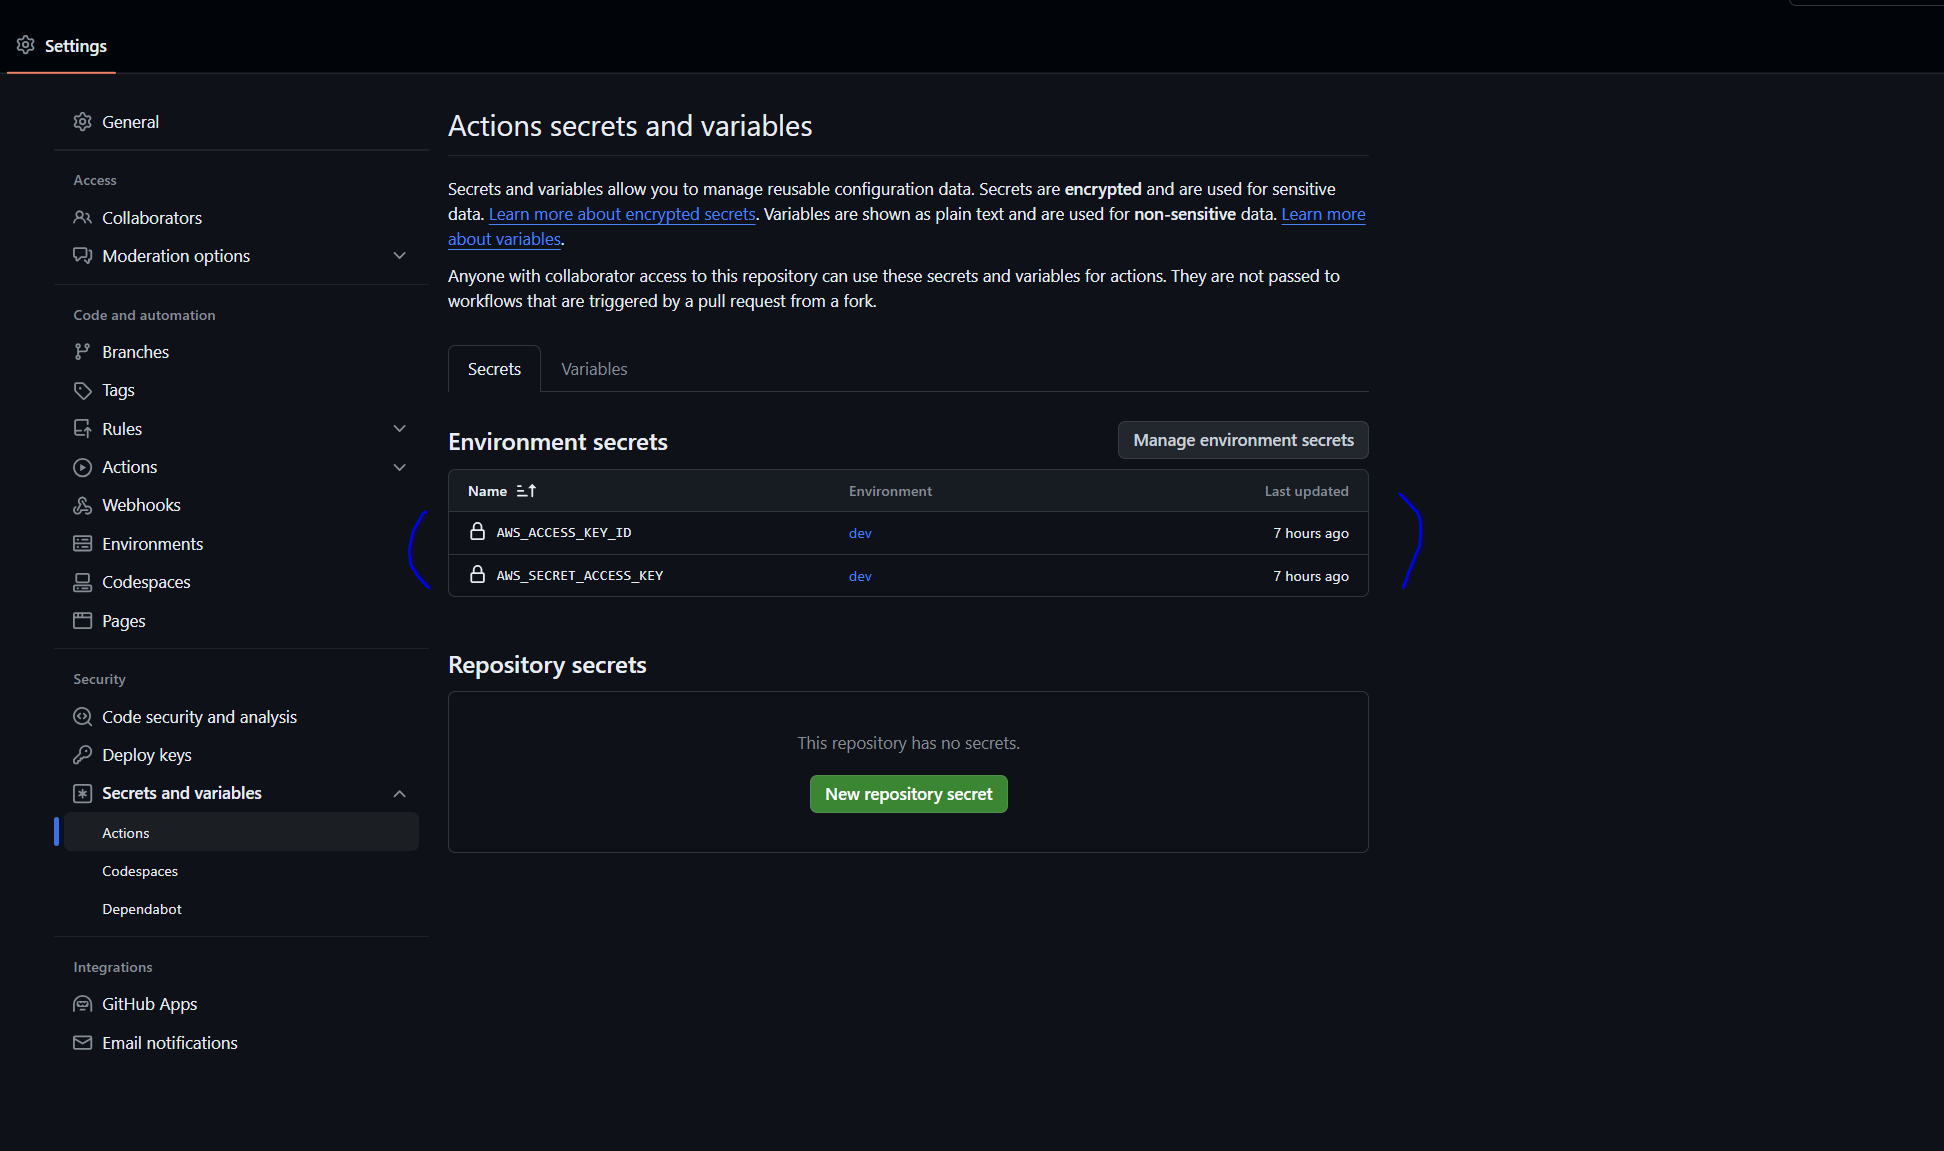Screen dimensions: 1944x1151
Task: Collapse the Secrets and variables section
Action: tap(399, 793)
